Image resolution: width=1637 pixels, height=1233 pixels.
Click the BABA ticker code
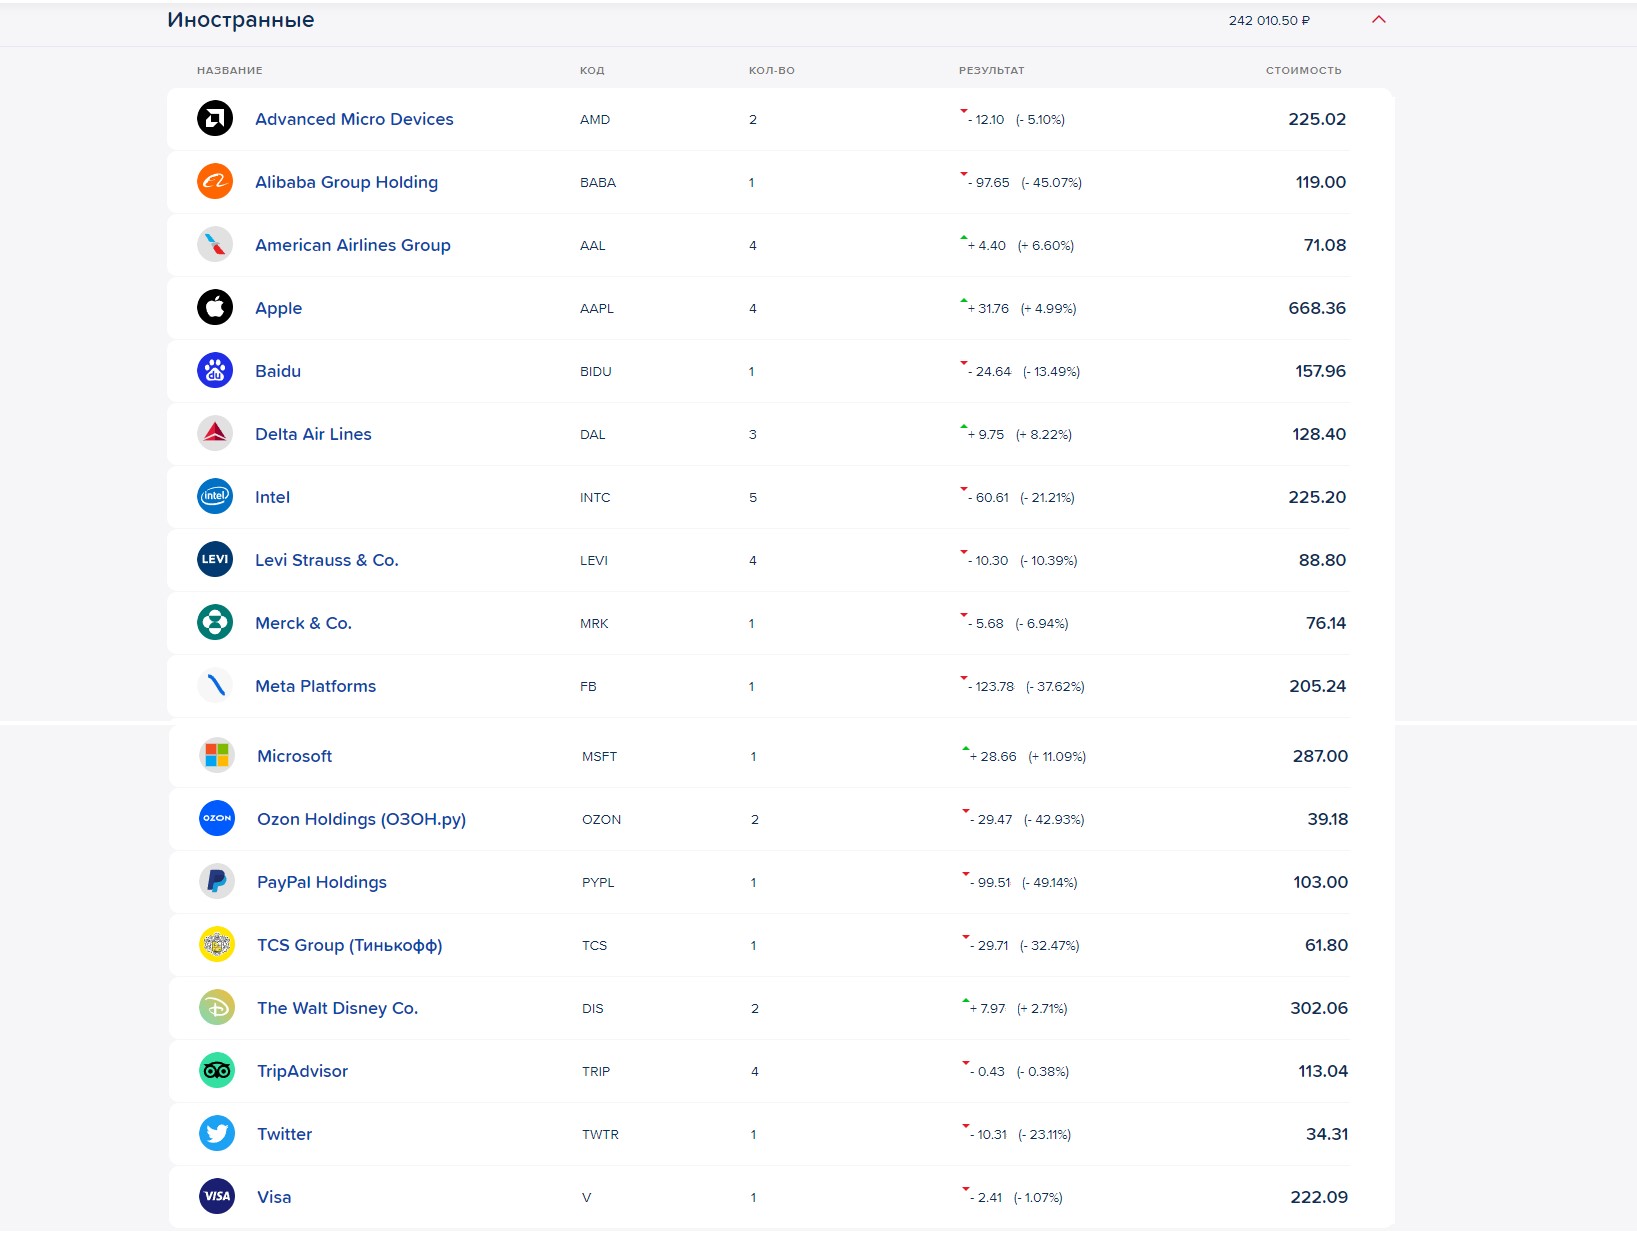[598, 182]
